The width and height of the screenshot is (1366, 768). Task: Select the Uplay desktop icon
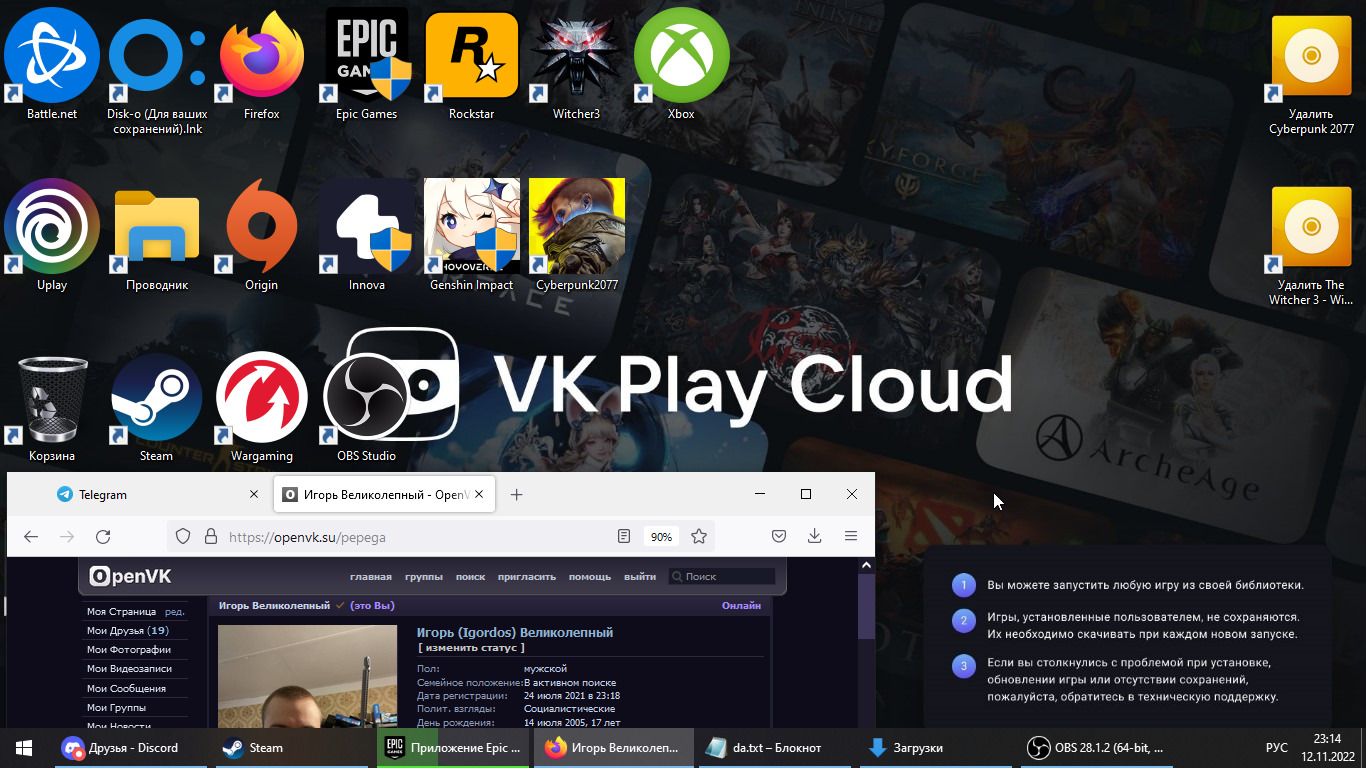(x=52, y=235)
